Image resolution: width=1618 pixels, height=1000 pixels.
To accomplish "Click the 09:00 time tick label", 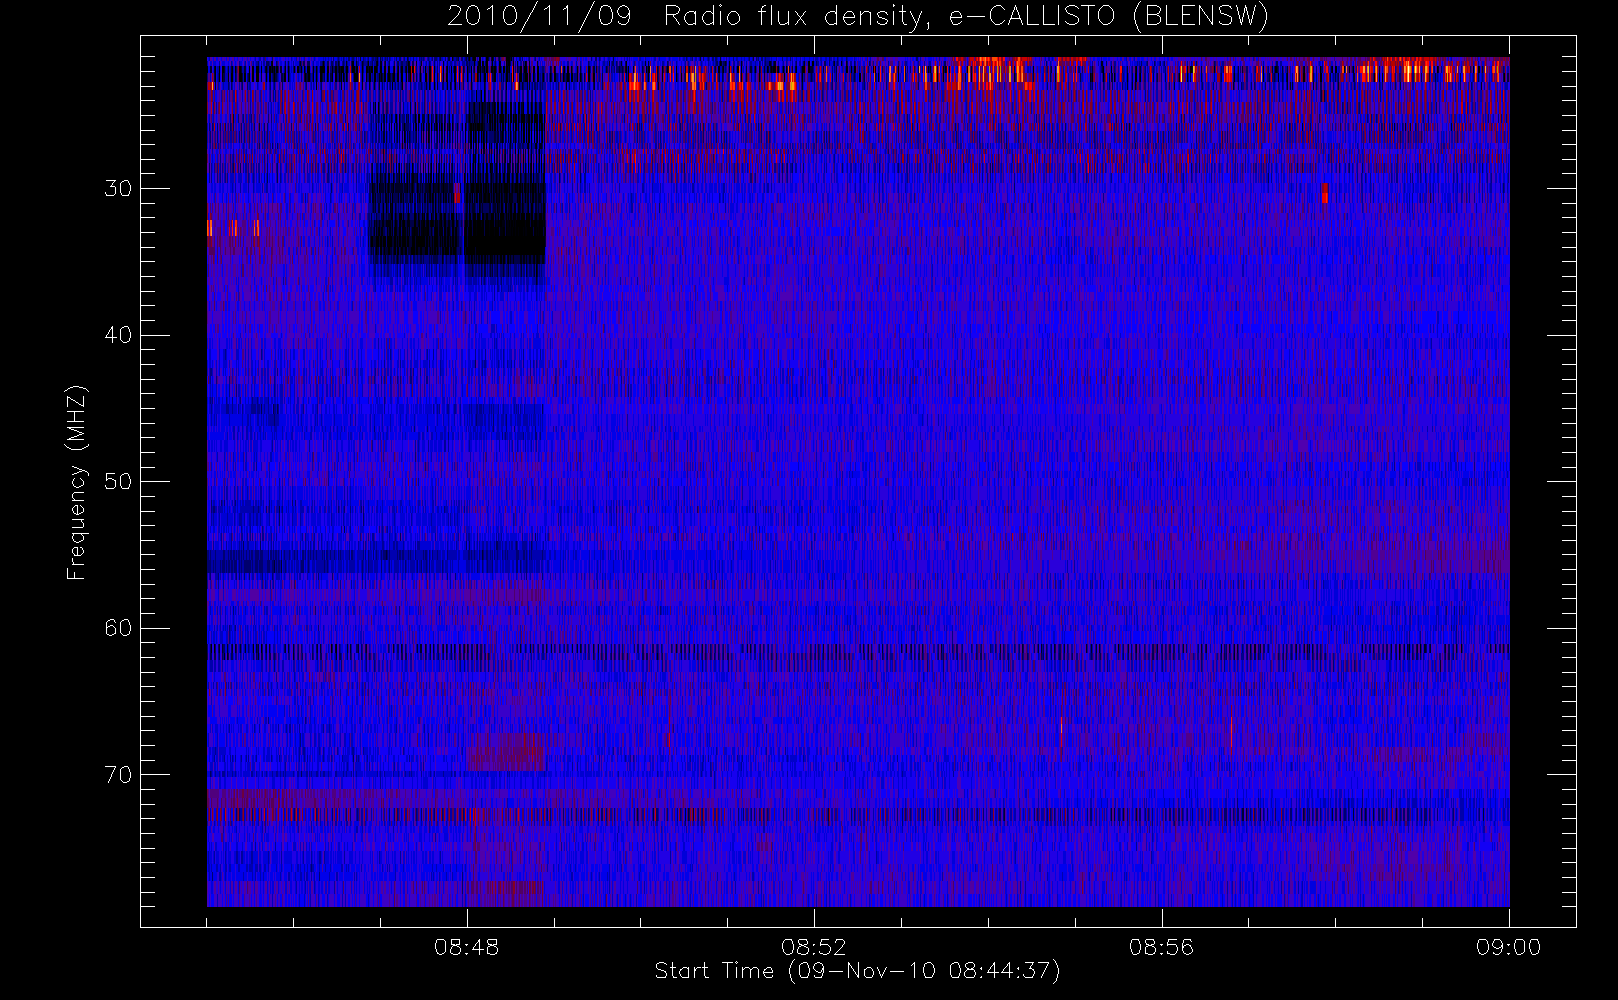I will click(x=1508, y=947).
